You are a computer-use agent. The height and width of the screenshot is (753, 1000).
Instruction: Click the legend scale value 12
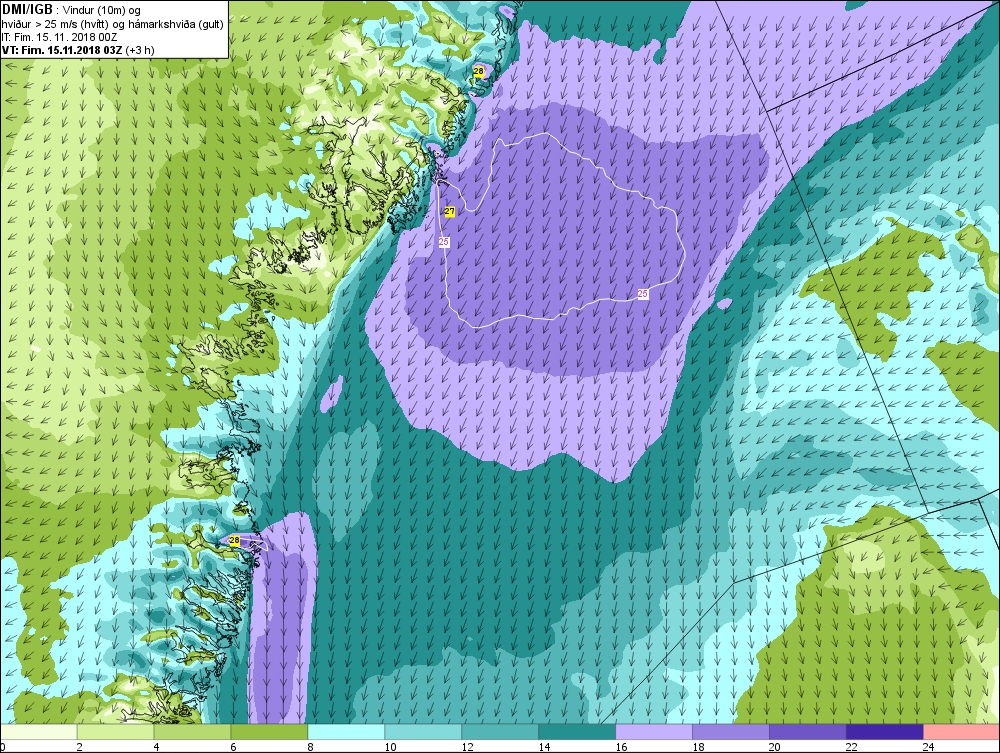tap(467, 747)
